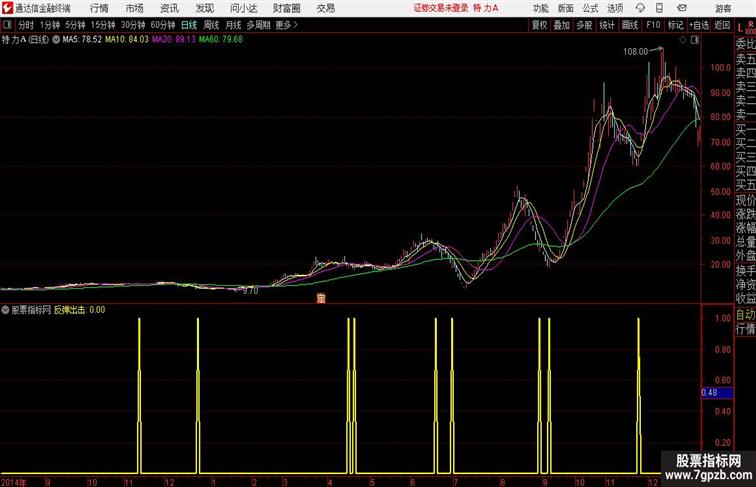Click the 通达信 red logo icon
This screenshot has height=487, width=756.
pyautogui.click(x=7, y=8)
